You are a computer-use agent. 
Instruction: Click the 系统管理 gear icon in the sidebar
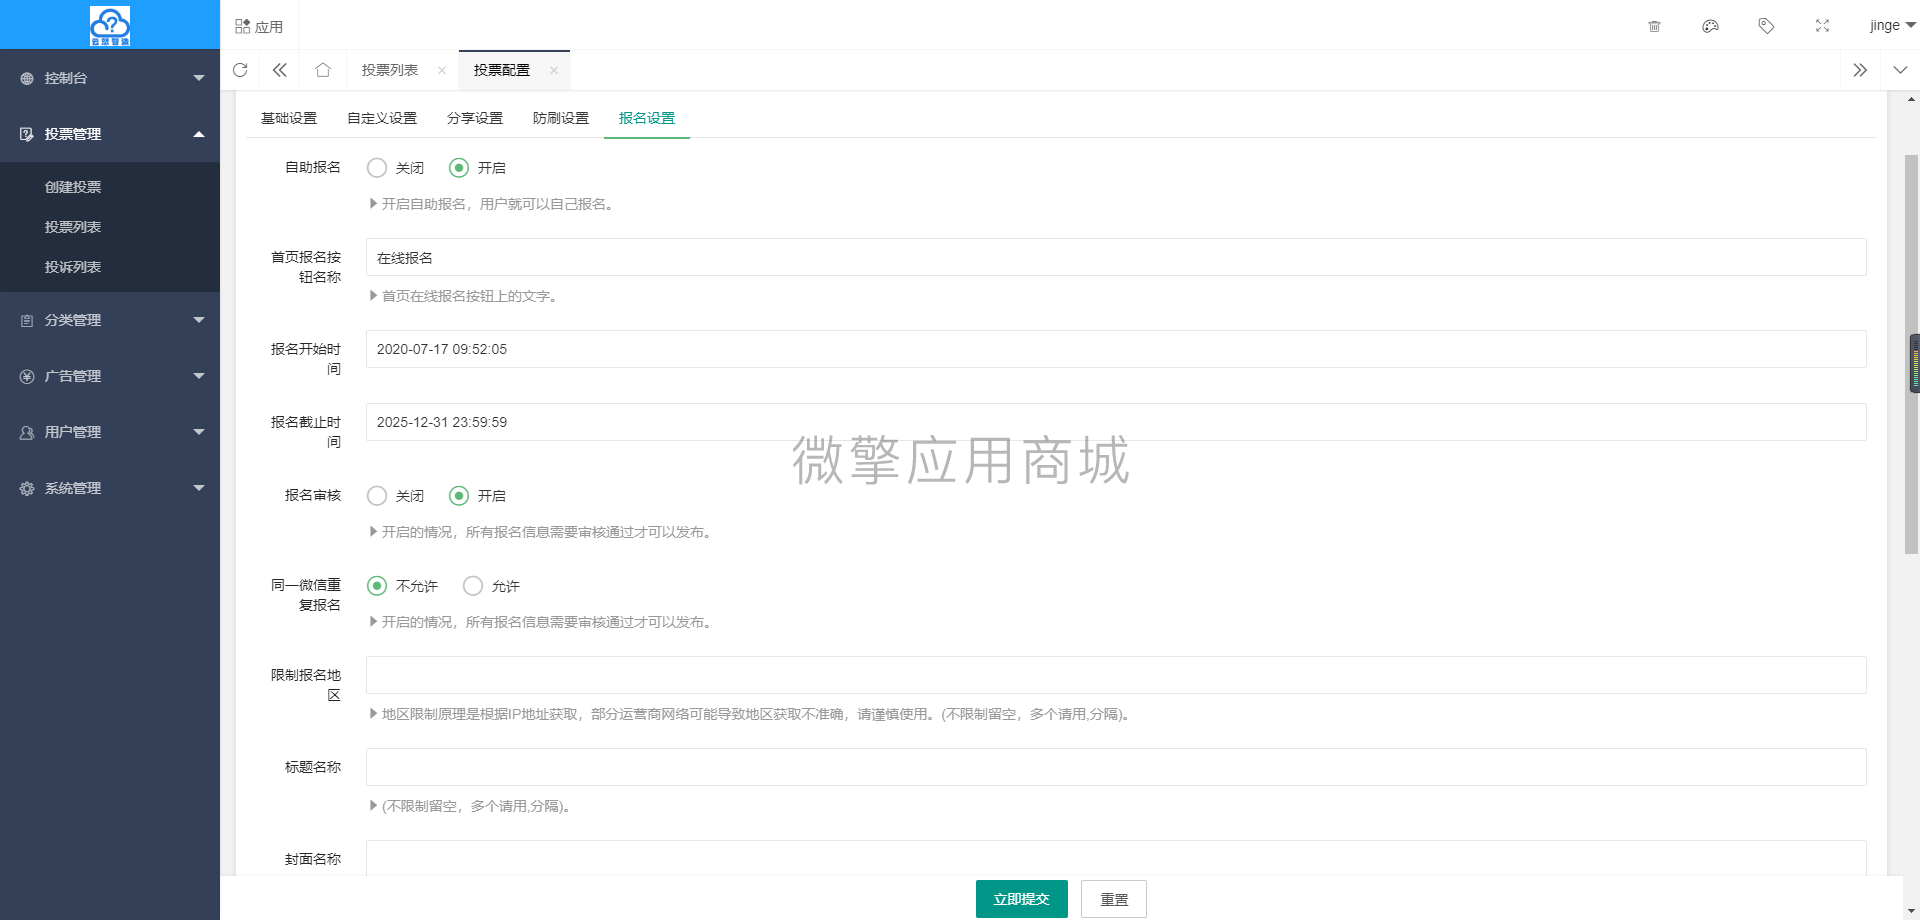(27, 488)
